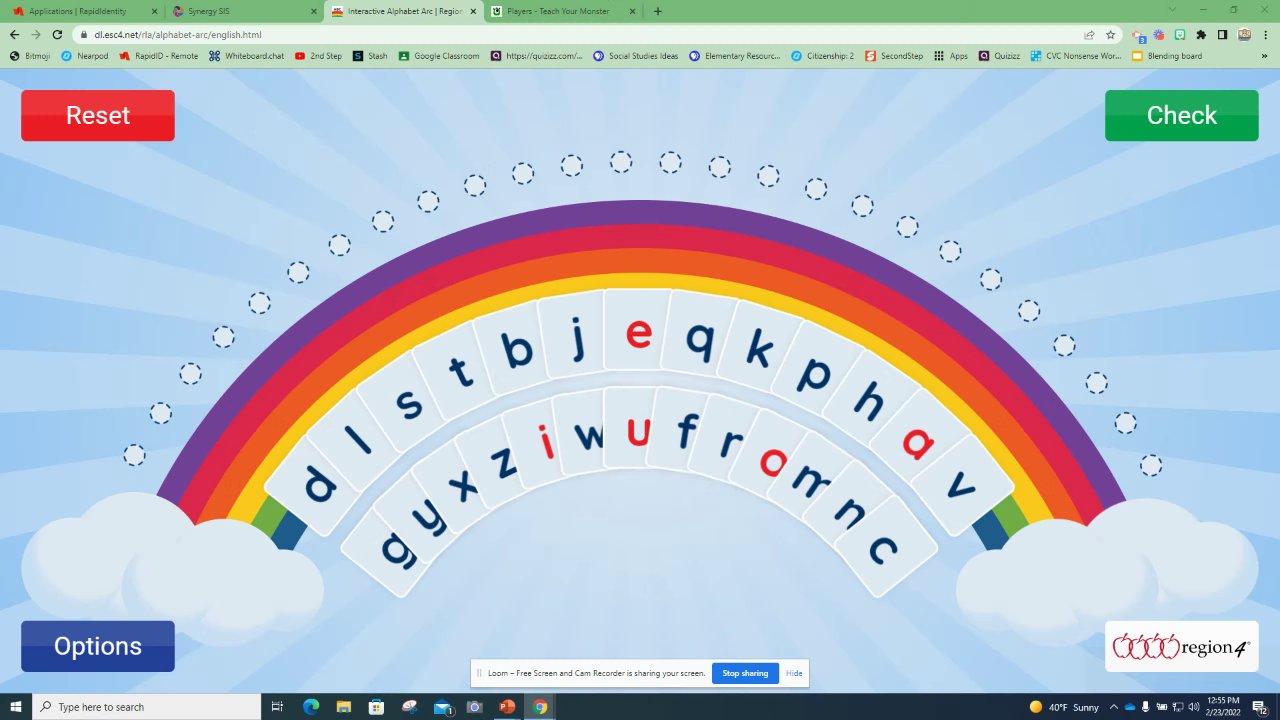1280x720 pixels.
Task: Select the letter h tile
Action: point(868,403)
